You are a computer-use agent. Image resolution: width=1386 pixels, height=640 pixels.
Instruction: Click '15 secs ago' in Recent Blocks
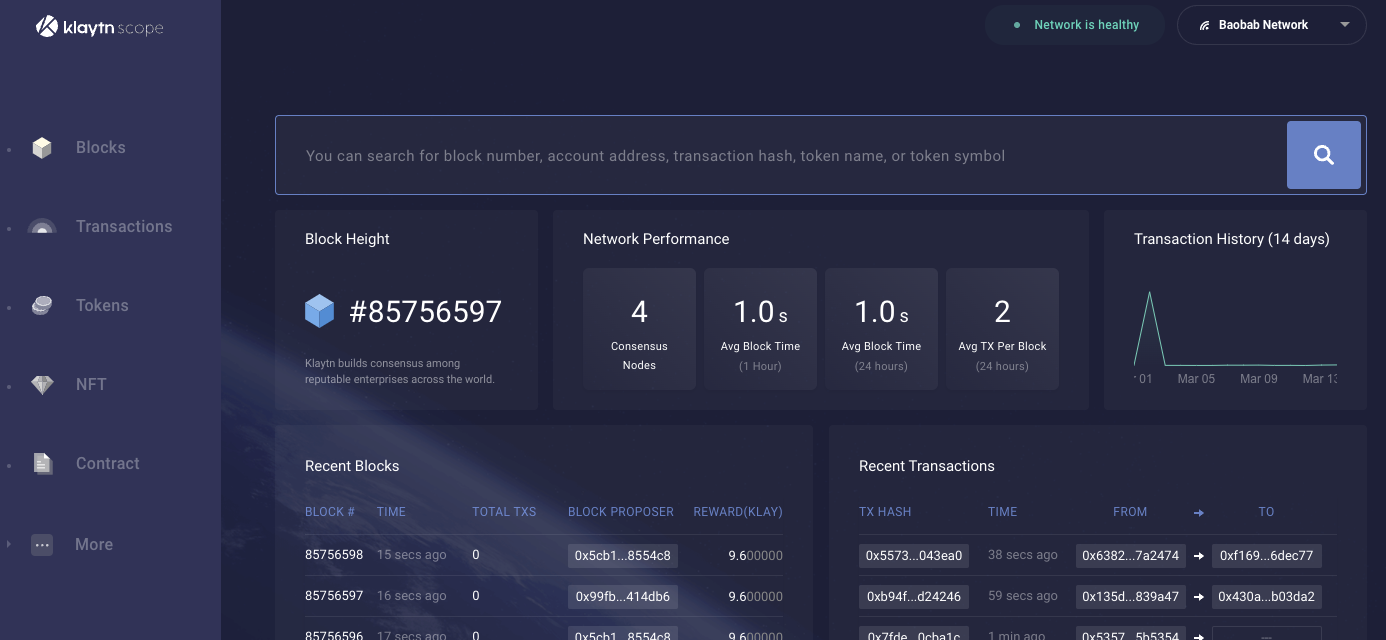point(412,554)
